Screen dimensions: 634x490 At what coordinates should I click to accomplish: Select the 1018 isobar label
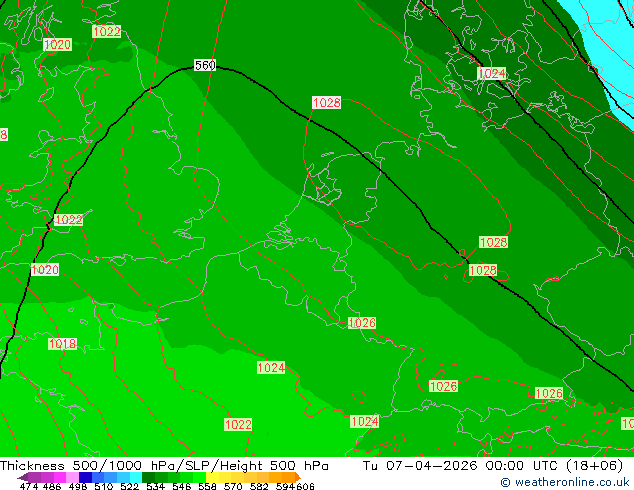(x=62, y=344)
